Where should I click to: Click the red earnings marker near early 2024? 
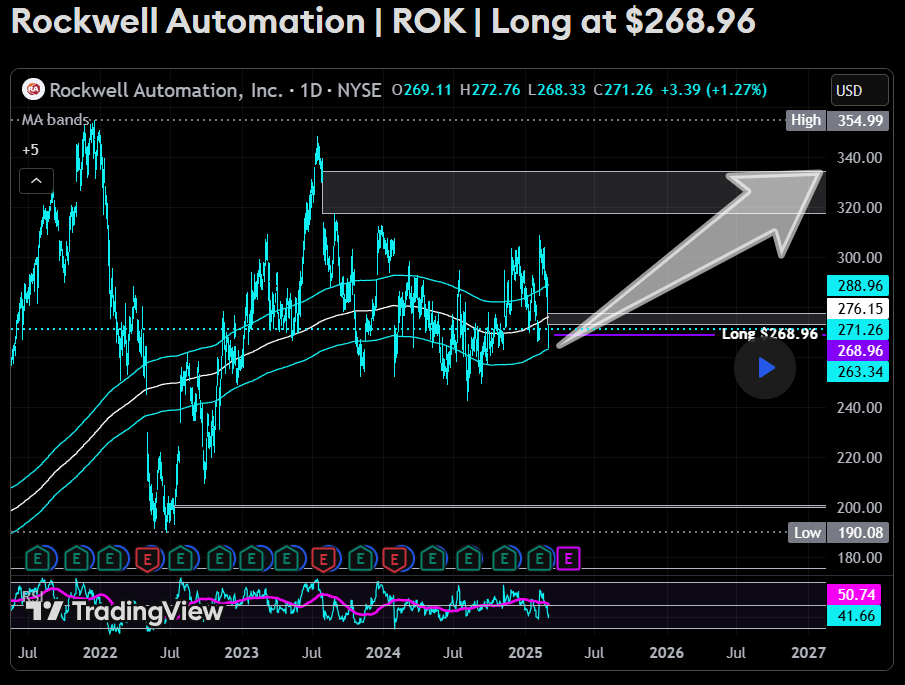click(395, 559)
